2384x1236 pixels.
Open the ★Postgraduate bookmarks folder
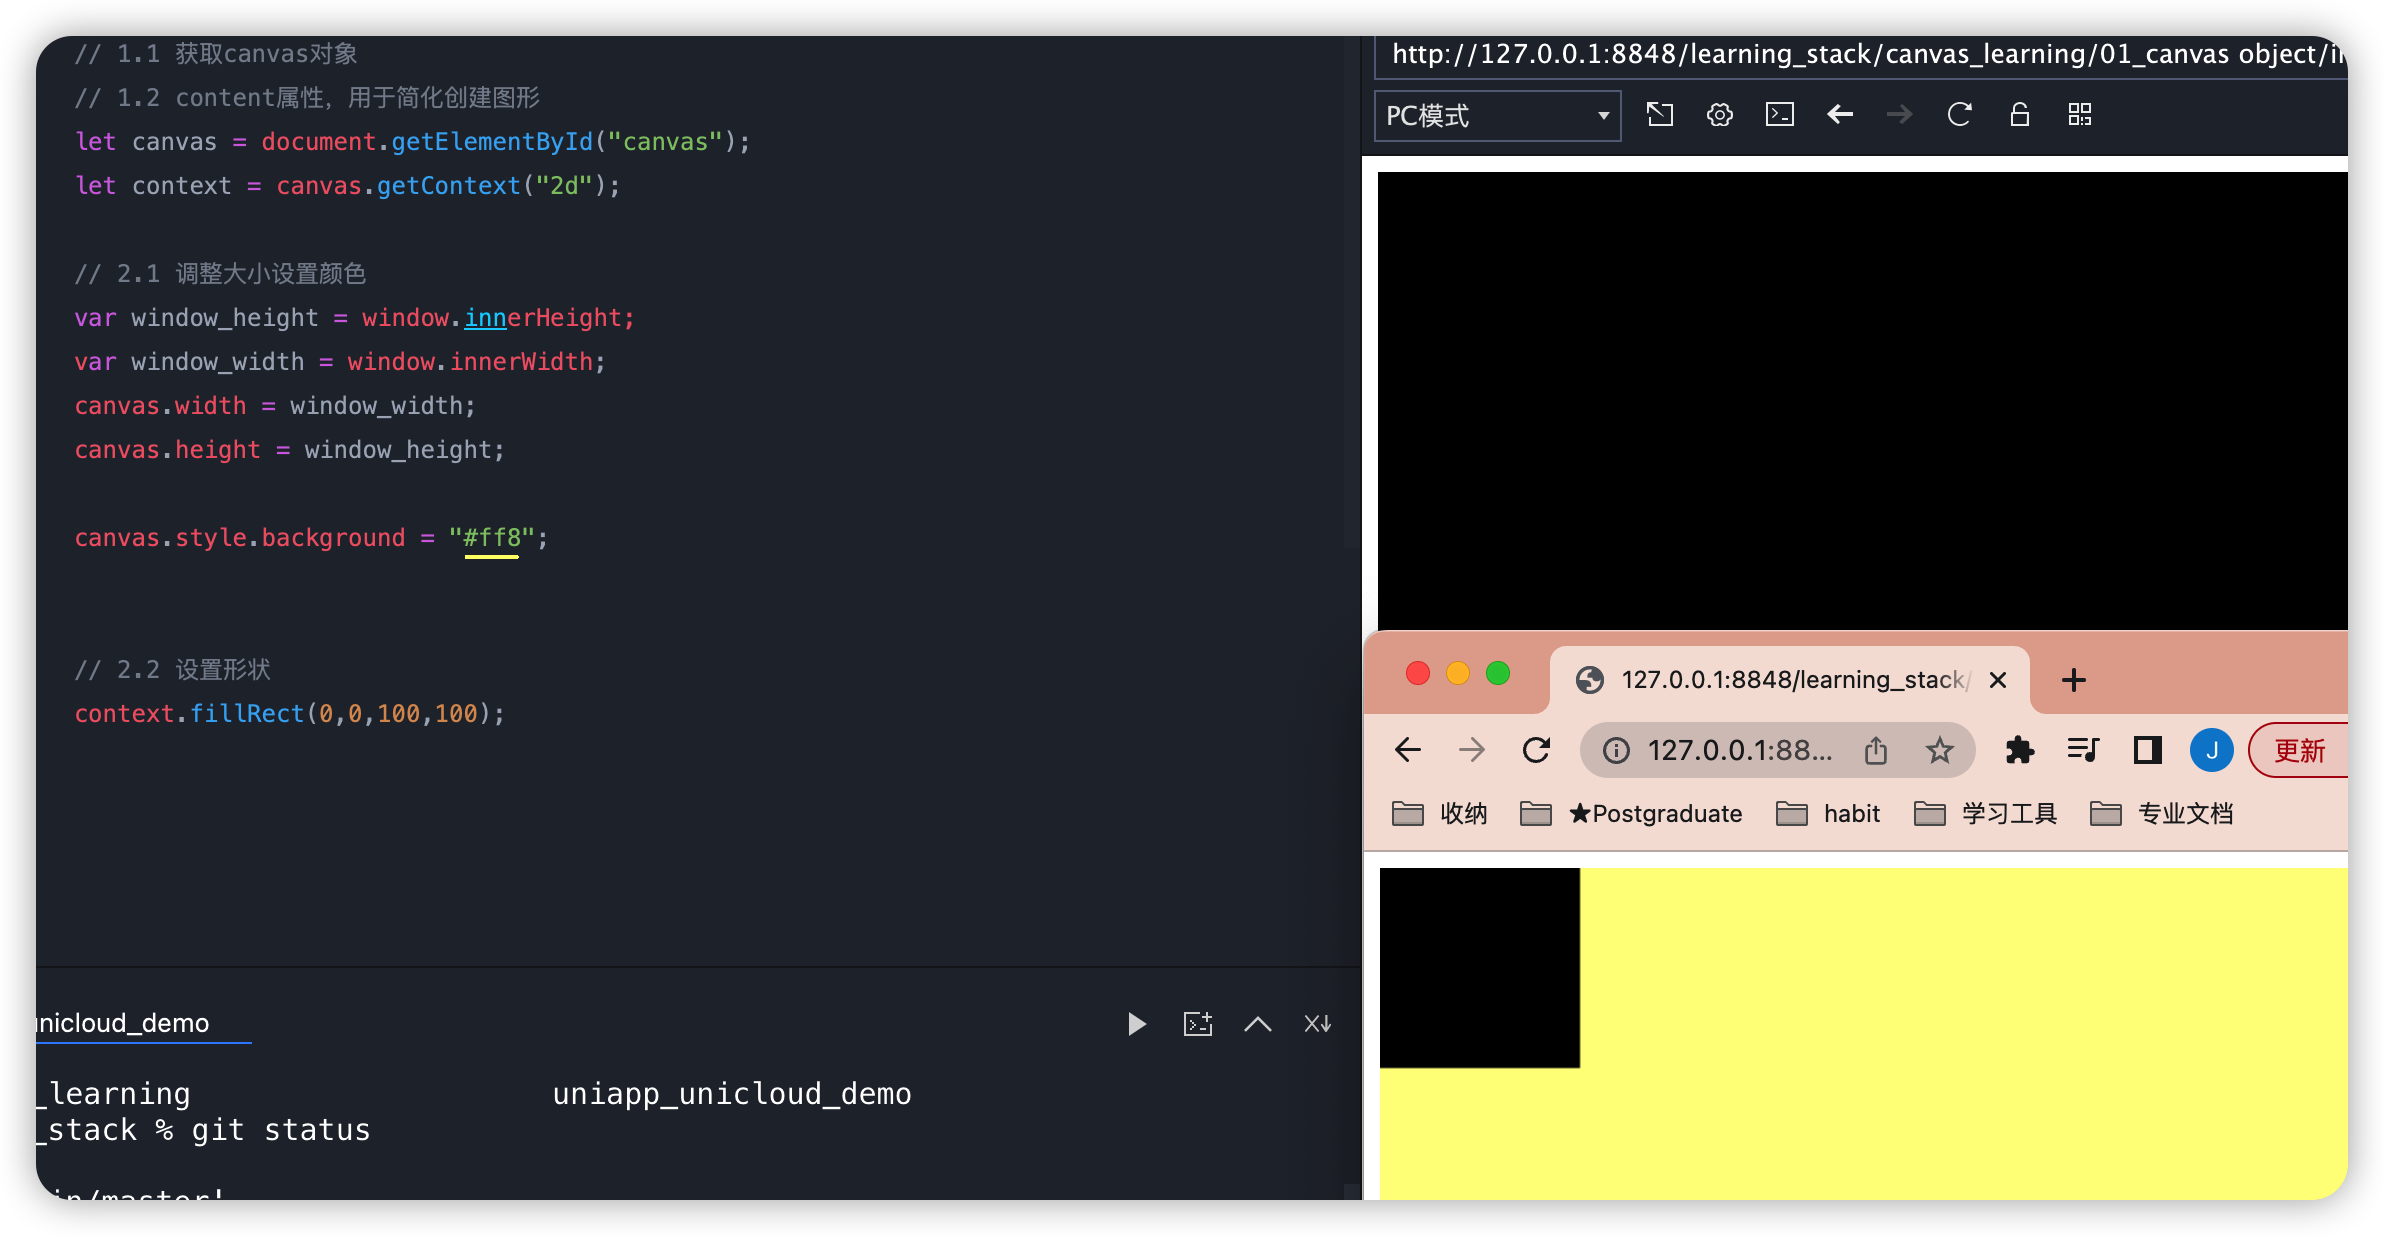tap(1630, 814)
